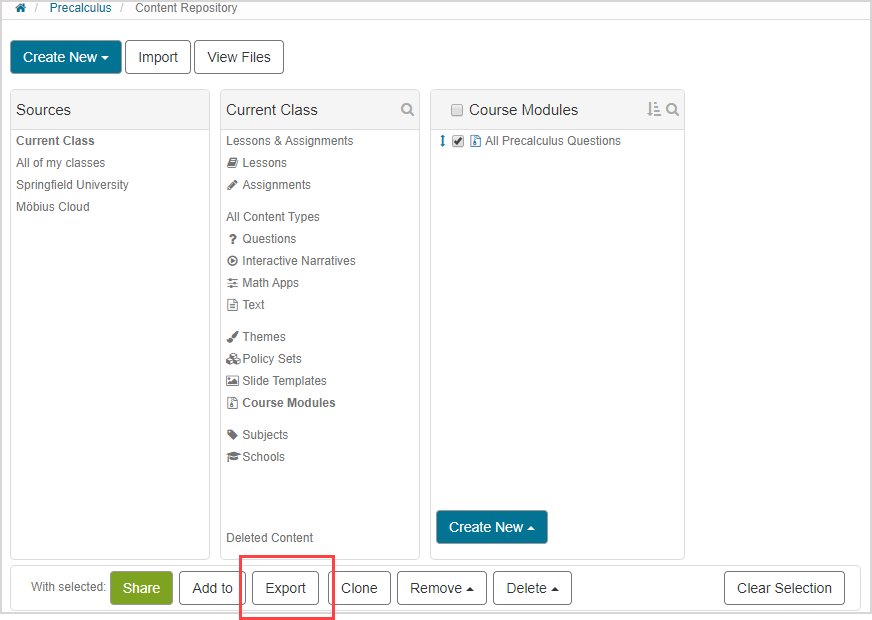
Task: Select Springfield University source
Action: point(72,185)
